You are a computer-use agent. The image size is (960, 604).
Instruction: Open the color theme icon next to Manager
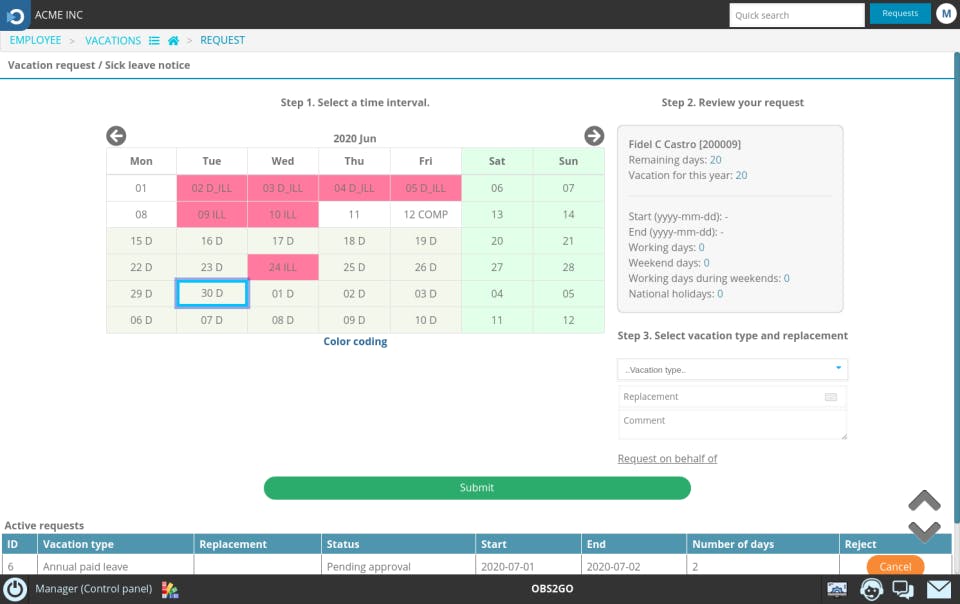[170, 589]
